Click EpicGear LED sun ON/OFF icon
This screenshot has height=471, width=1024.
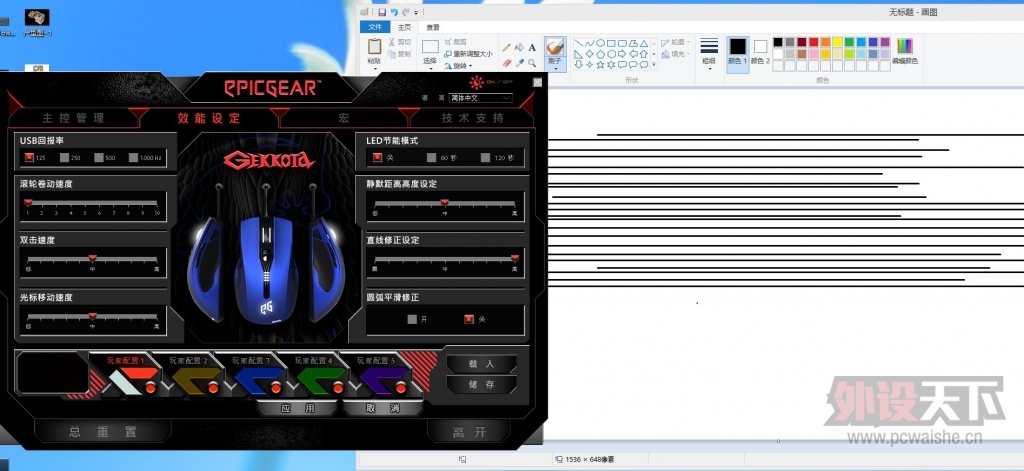pyautogui.click(x=476, y=82)
